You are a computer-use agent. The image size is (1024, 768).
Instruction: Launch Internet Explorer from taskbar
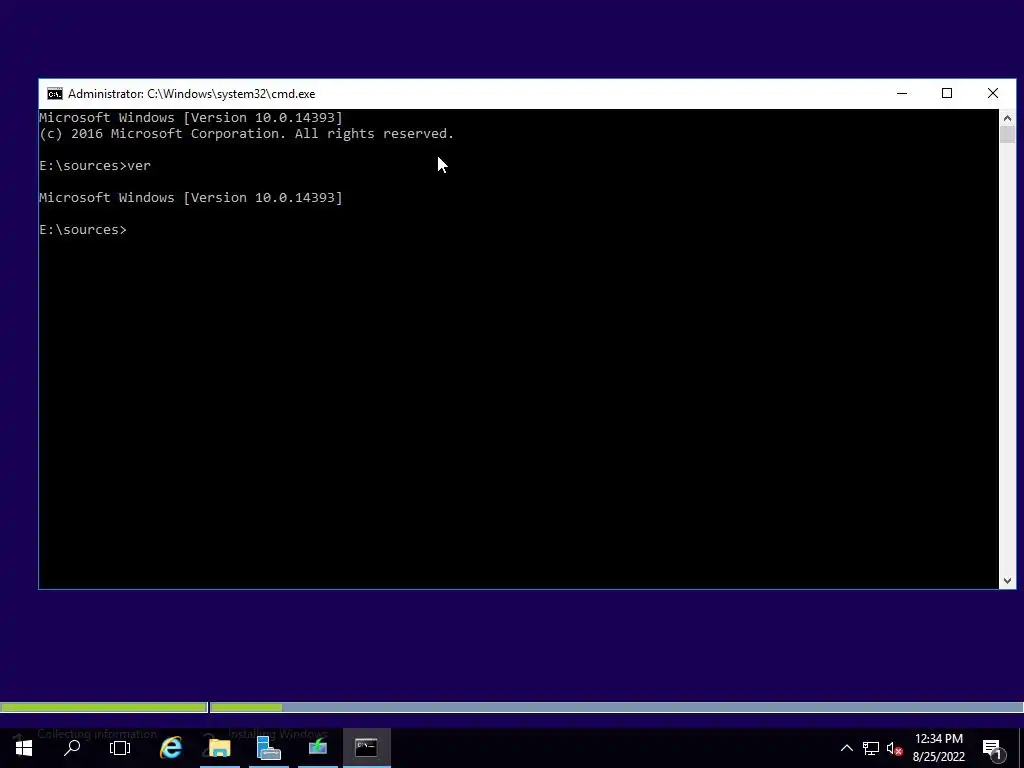171,748
